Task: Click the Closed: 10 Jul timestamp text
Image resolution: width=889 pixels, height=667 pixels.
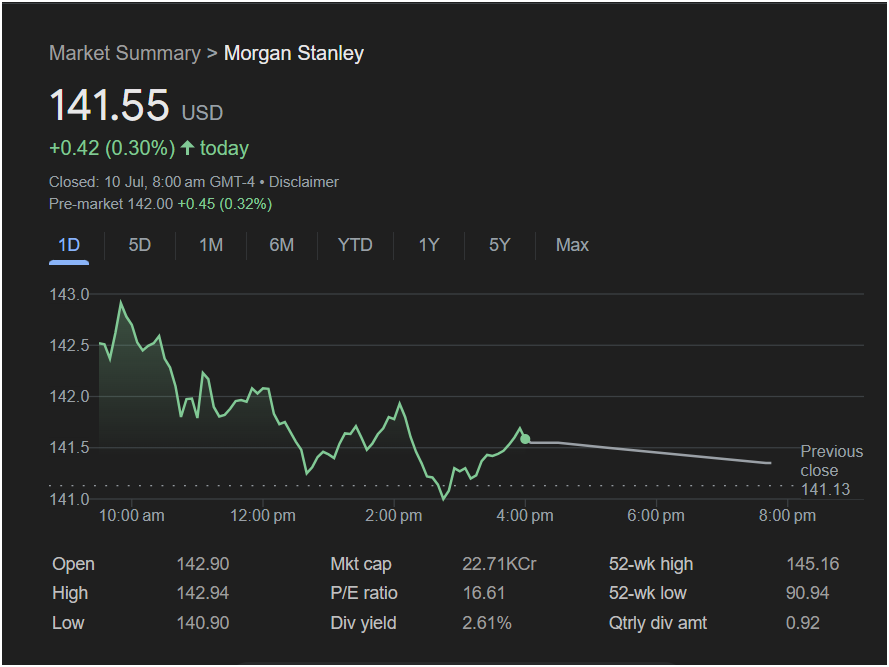Action: [152, 182]
